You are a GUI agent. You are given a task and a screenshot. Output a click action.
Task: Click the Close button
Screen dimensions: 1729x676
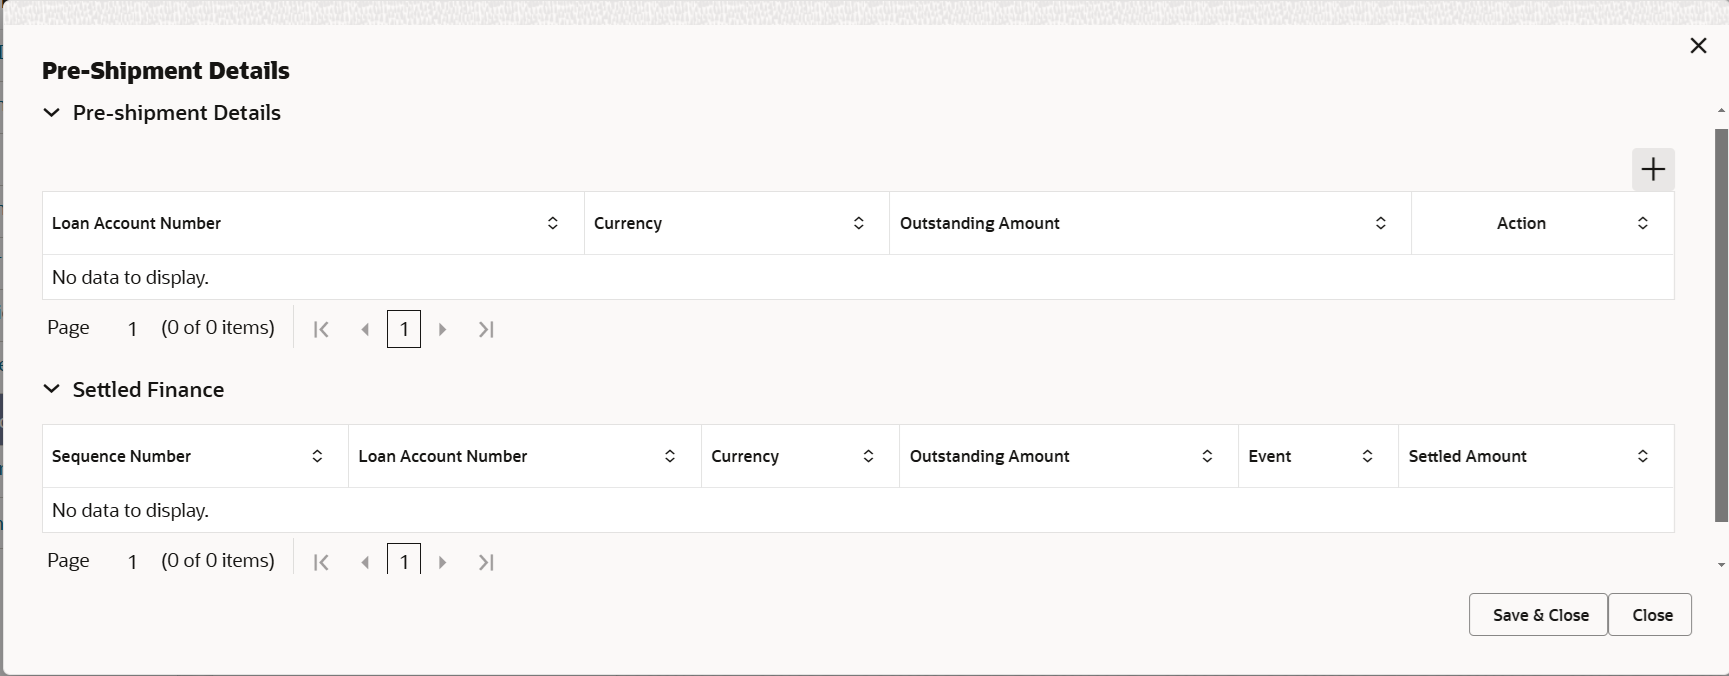(x=1650, y=615)
